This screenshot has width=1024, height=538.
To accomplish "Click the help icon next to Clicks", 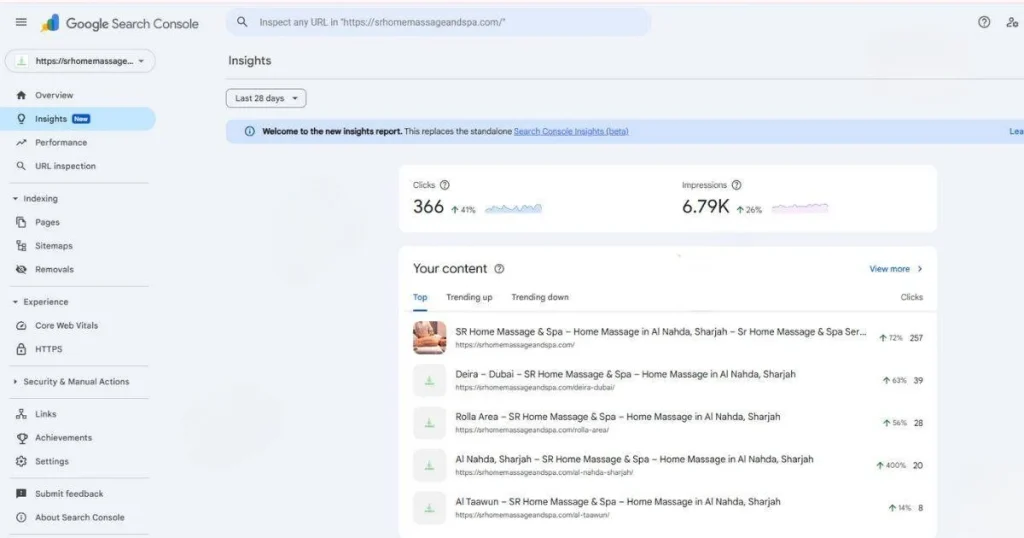I will pos(445,185).
